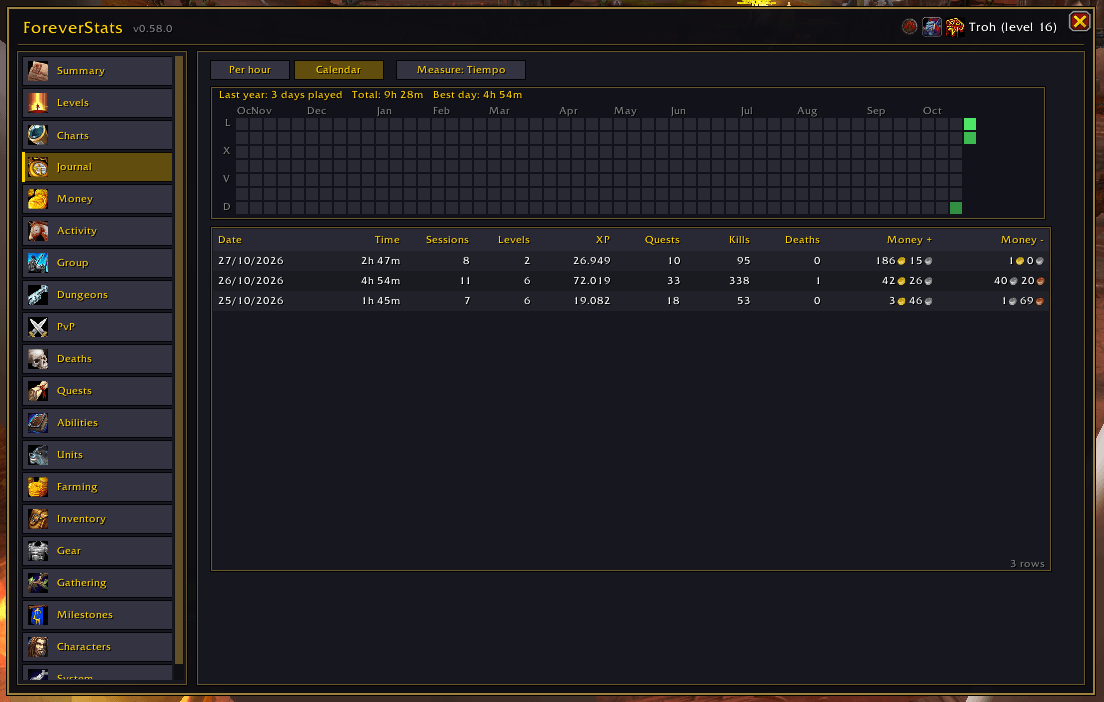The image size is (1104, 702).
Task: Open the Abilities book icon
Action: click(x=38, y=423)
